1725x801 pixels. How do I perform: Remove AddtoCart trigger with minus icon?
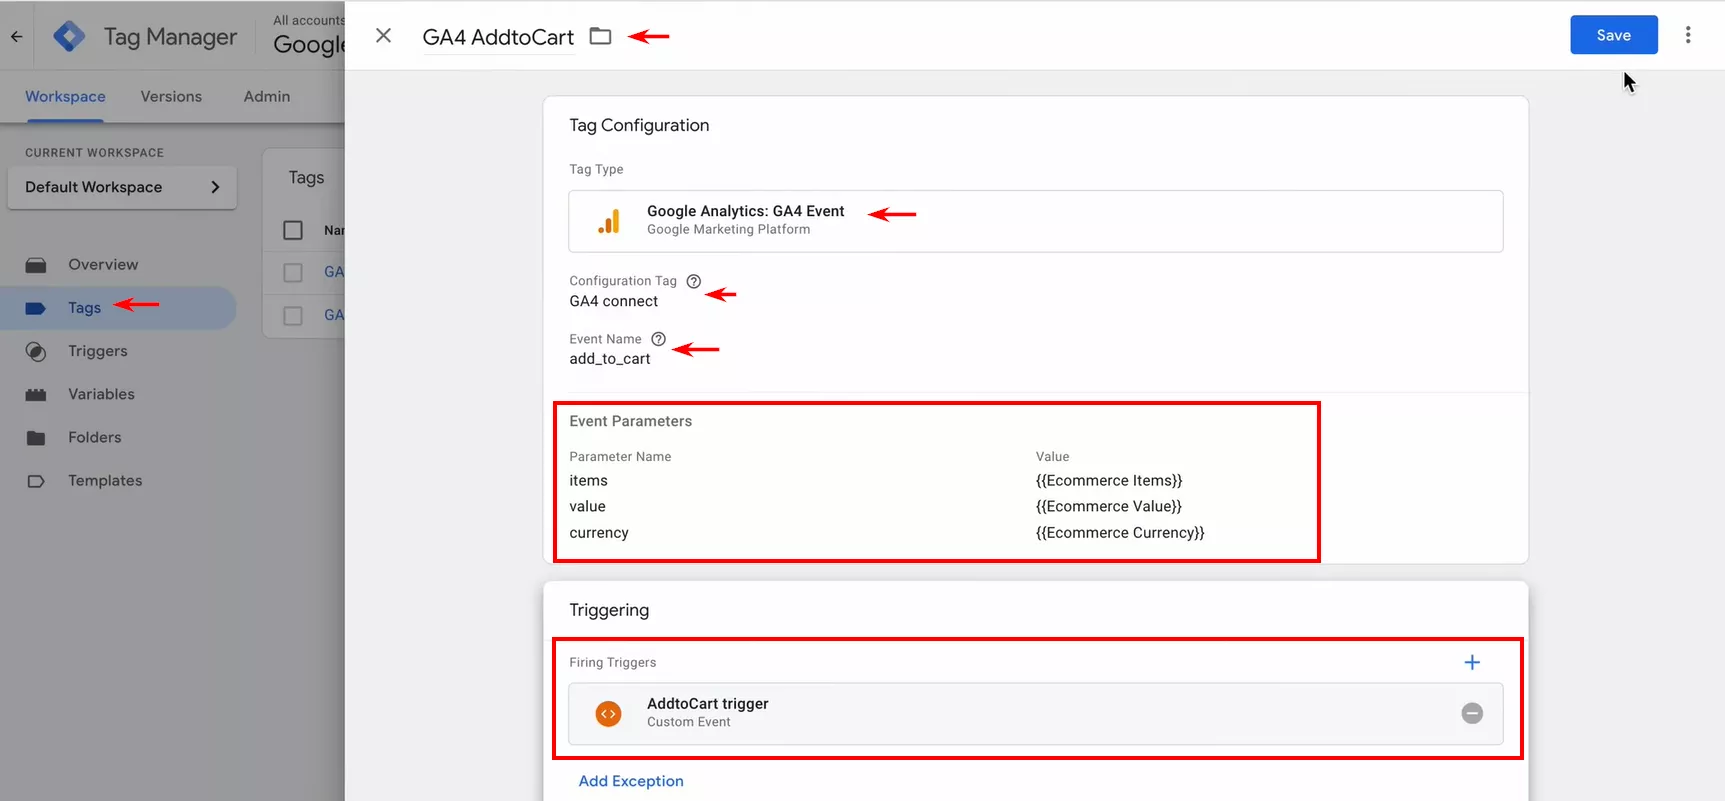pos(1472,713)
